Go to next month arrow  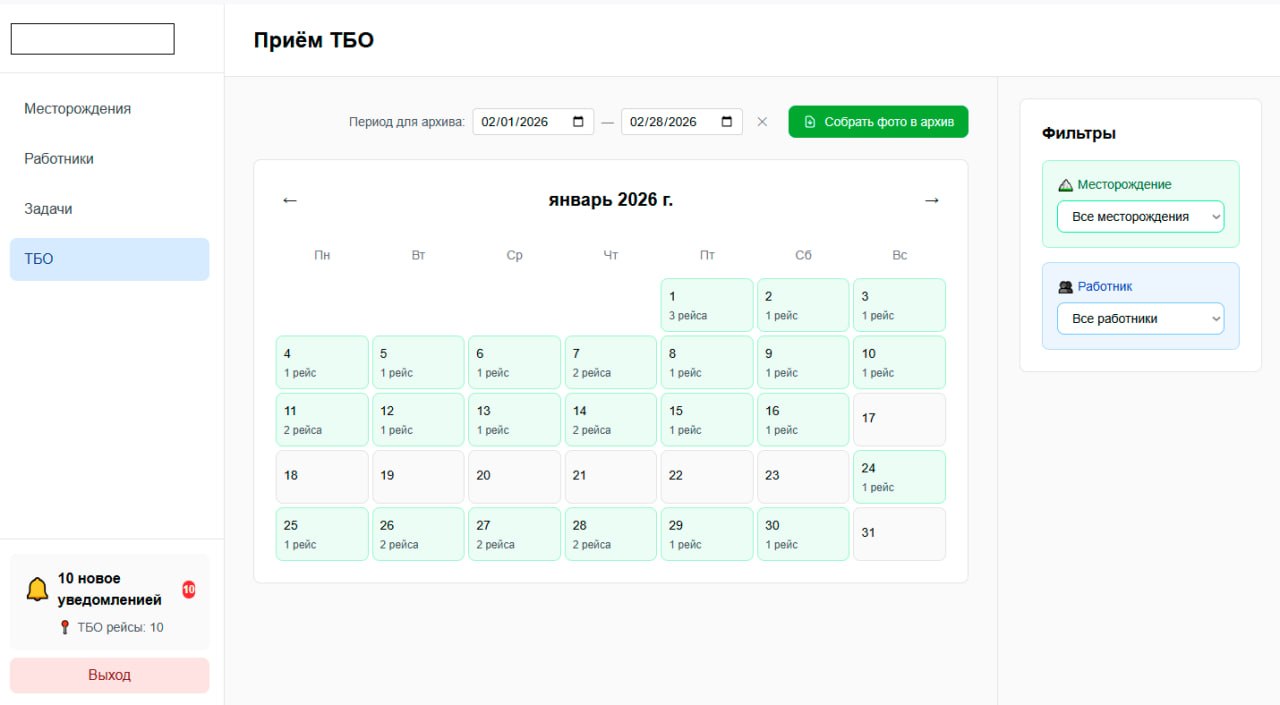[x=932, y=200]
